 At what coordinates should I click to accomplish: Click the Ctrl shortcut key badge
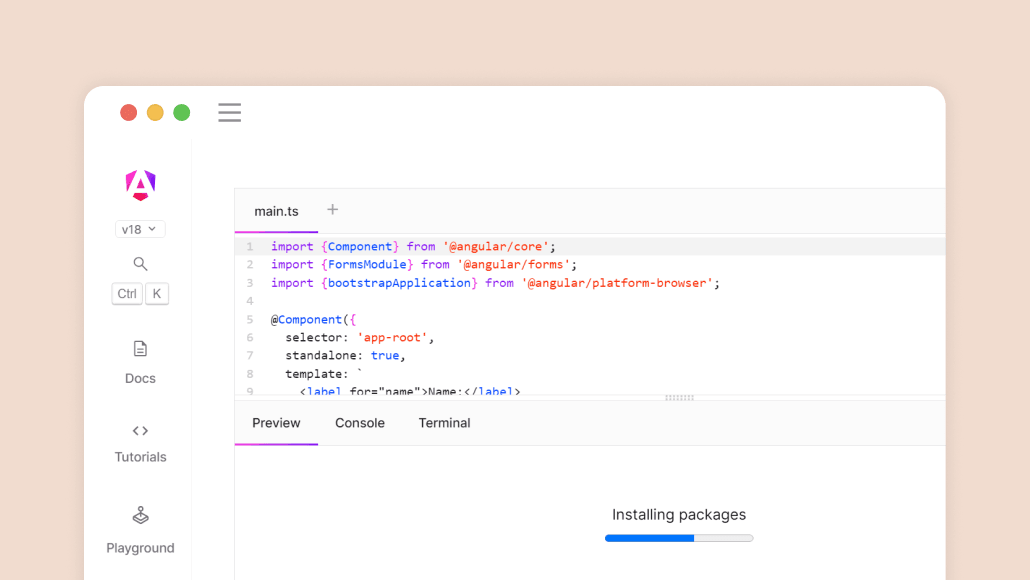127,294
